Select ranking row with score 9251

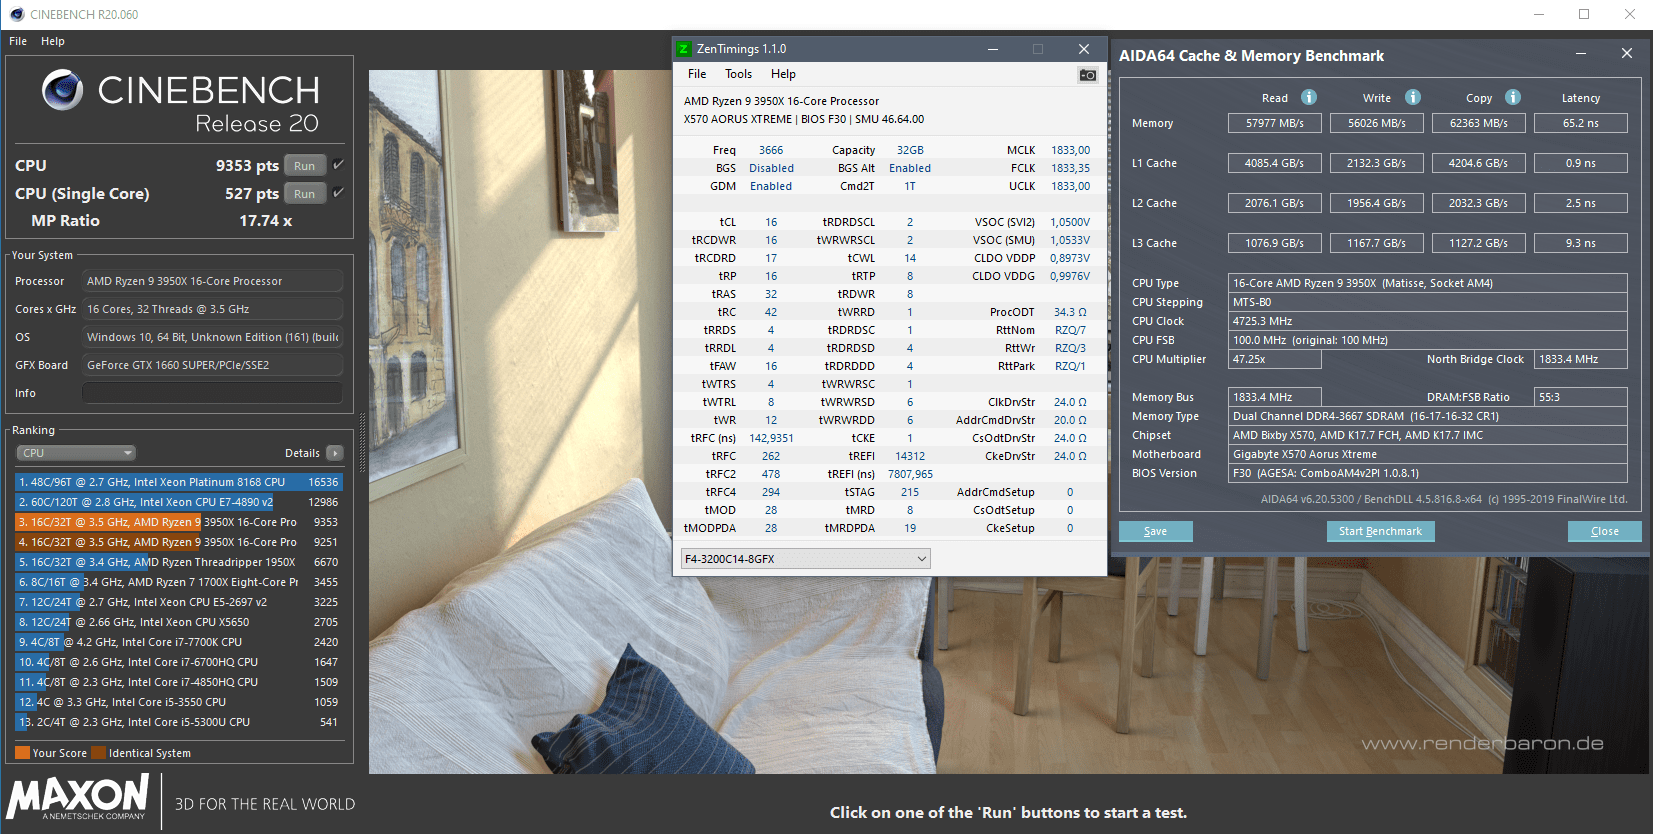click(x=178, y=542)
